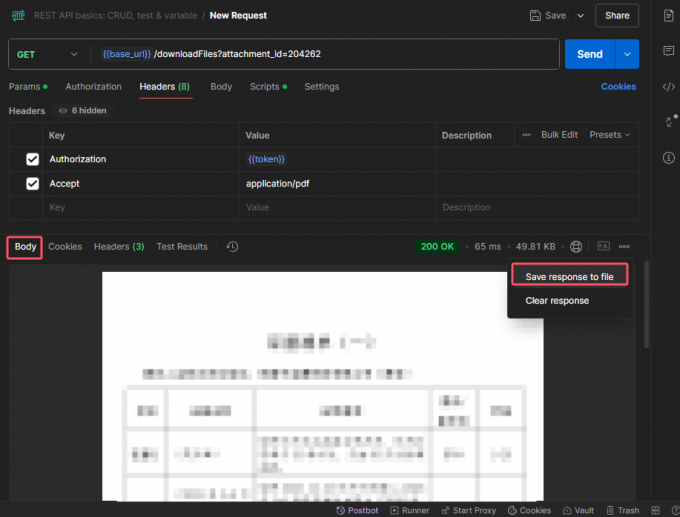Click the Share button
This screenshot has height=517, width=680.
(x=617, y=16)
